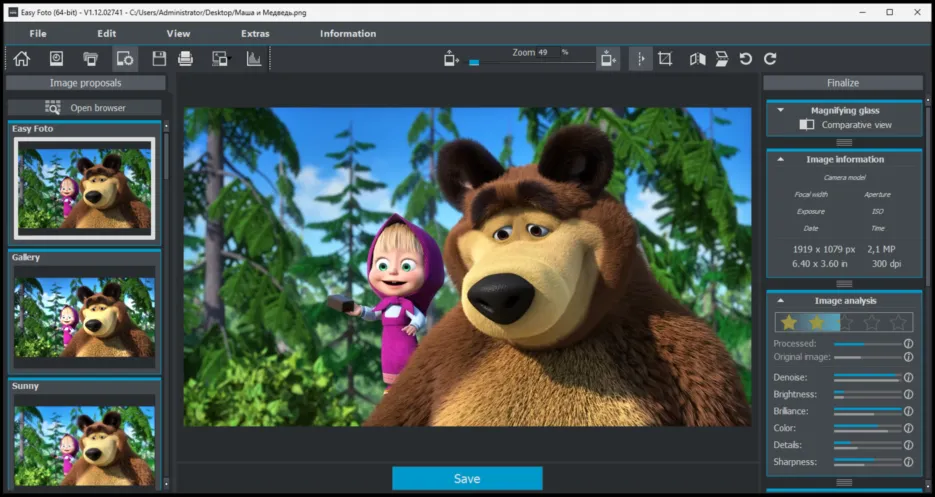Screen dimensions: 935x497
Task: Click the star rating bar
Action: [x=844, y=322]
